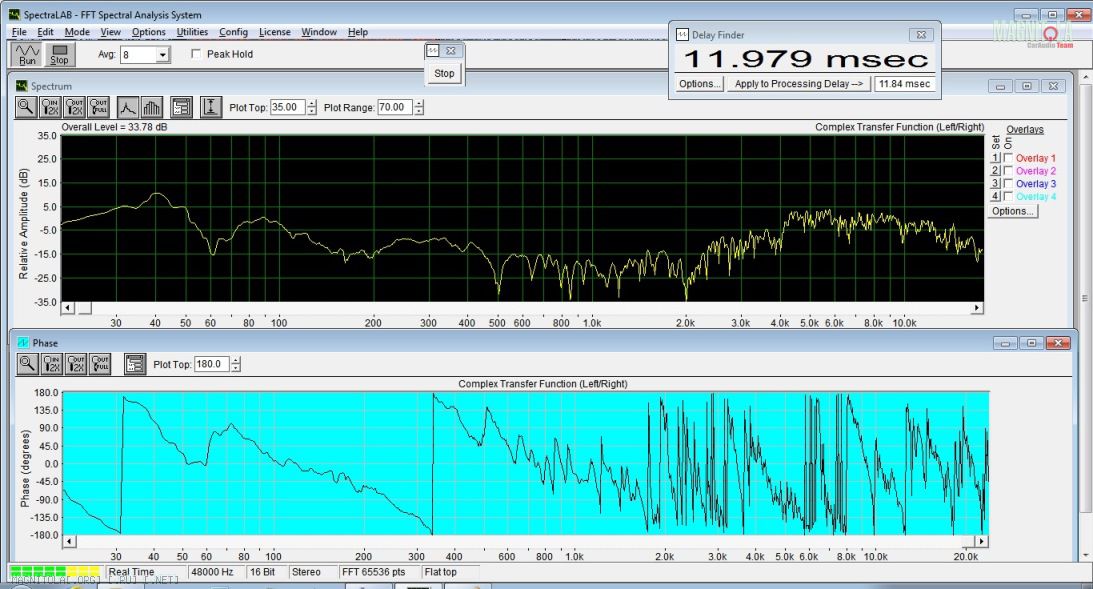Open Overlays Options button

point(1012,211)
